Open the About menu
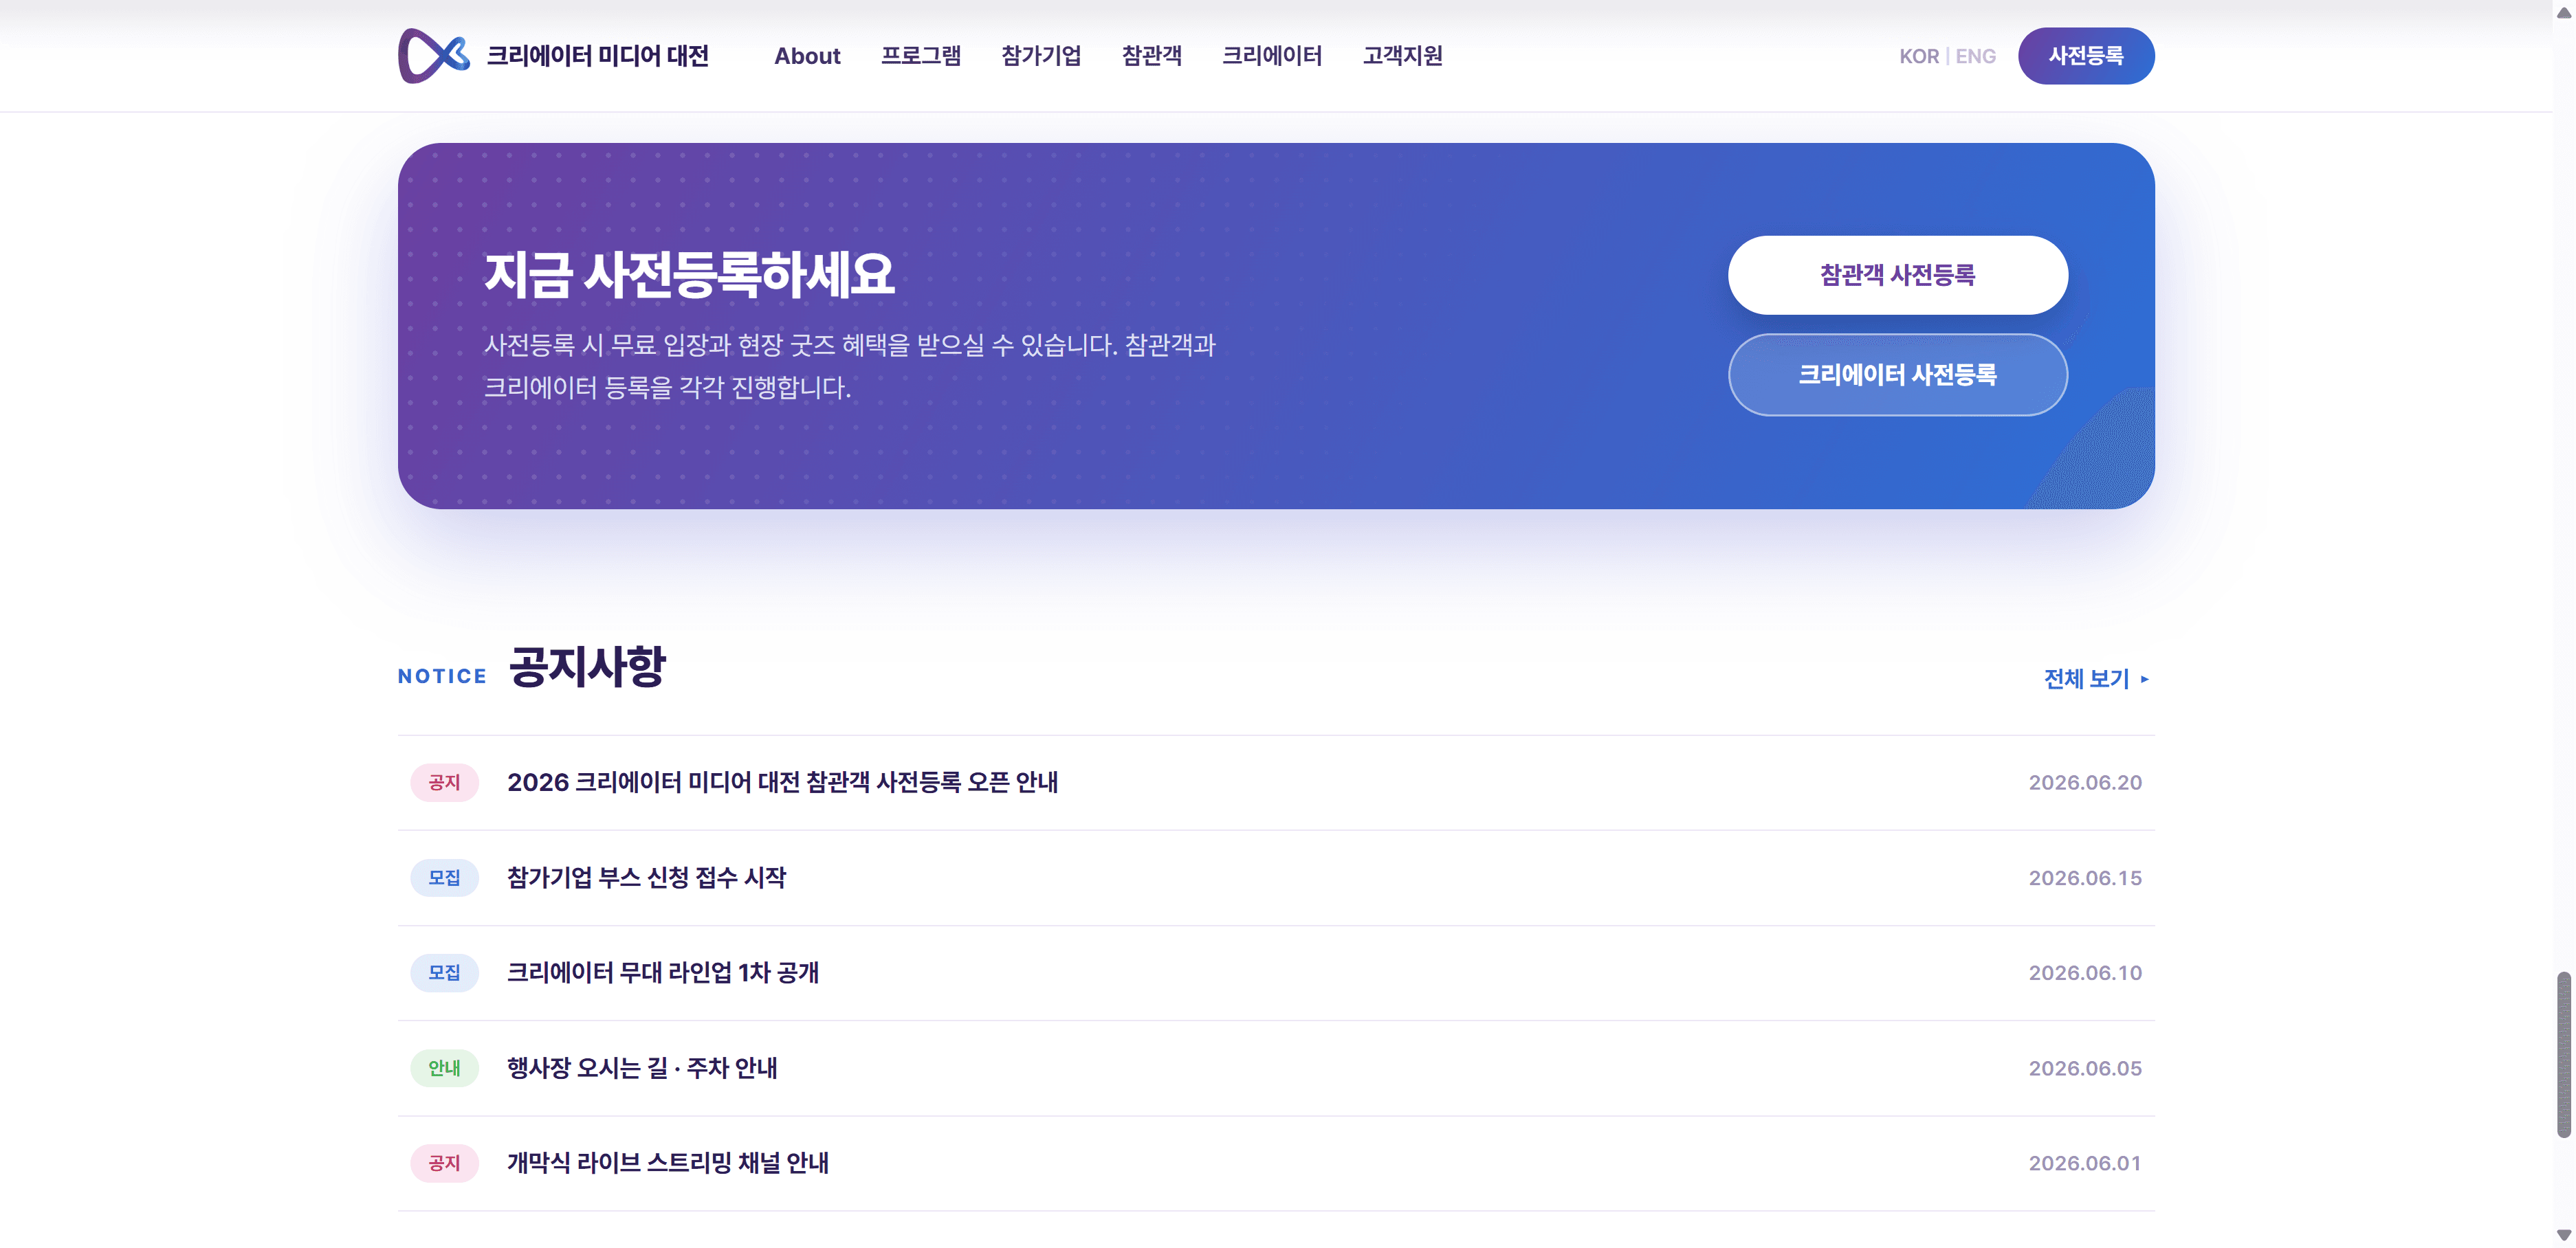The image size is (2576, 1248). (x=807, y=56)
